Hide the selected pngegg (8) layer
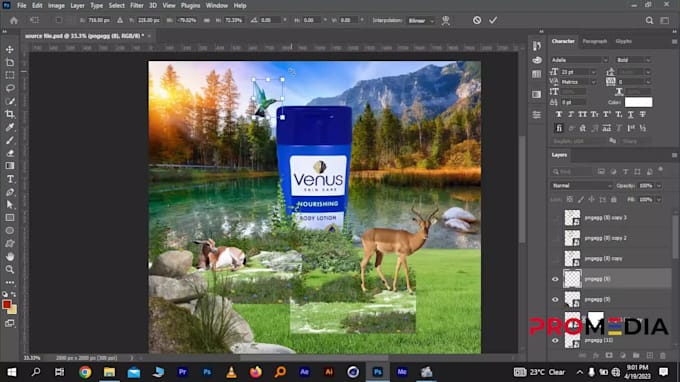Screen dimensions: 680x382 tap(555, 279)
